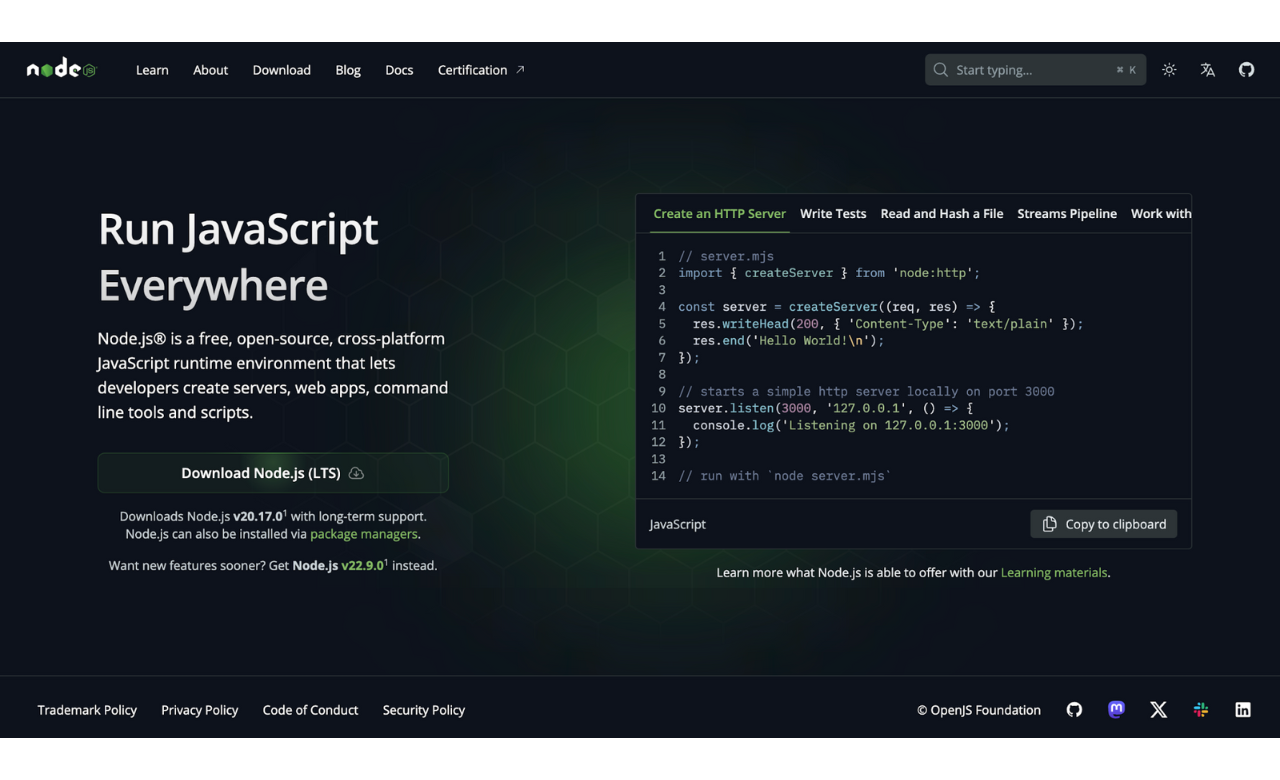Image resolution: width=1280 pixels, height=780 pixels.
Task: Click the 'v20.17.0' version text
Action: coord(258,517)
